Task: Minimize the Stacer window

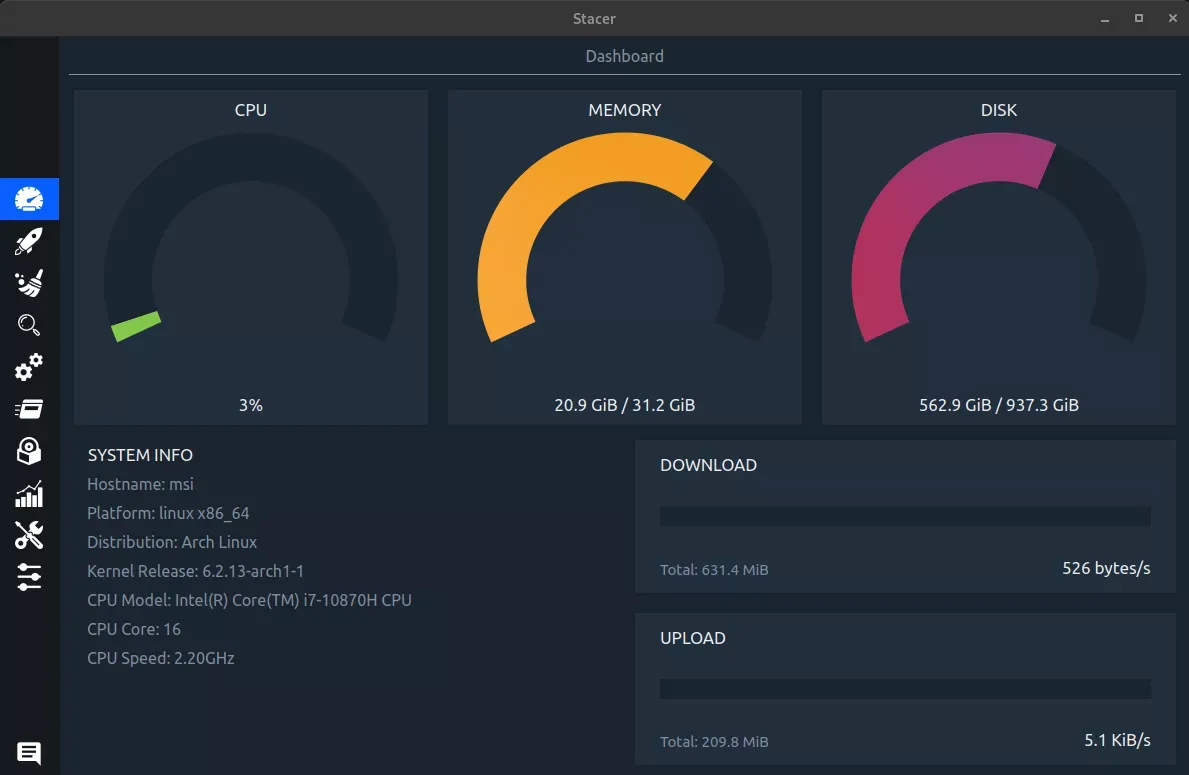Action: (x=1105, y=19)
